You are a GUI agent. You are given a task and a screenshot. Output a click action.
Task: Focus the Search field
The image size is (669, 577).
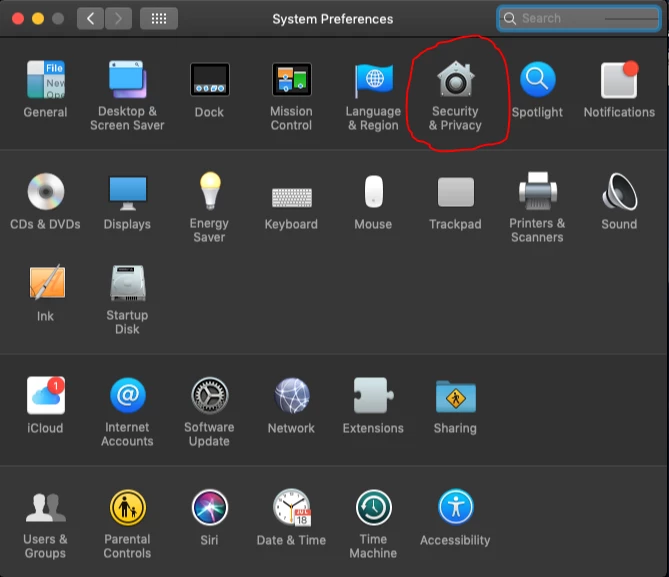pos(579,18)
